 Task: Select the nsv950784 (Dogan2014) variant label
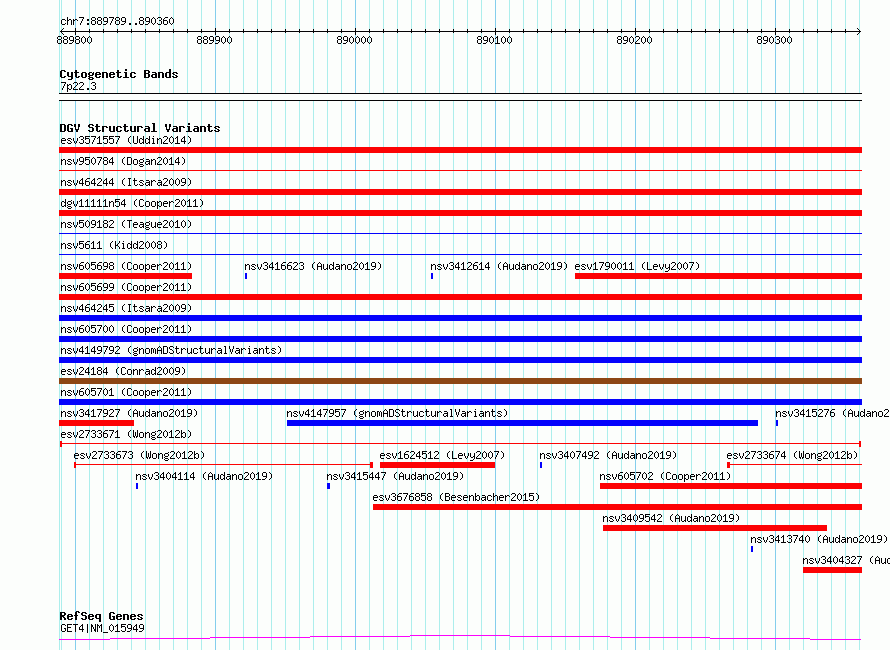pos(123,161)
